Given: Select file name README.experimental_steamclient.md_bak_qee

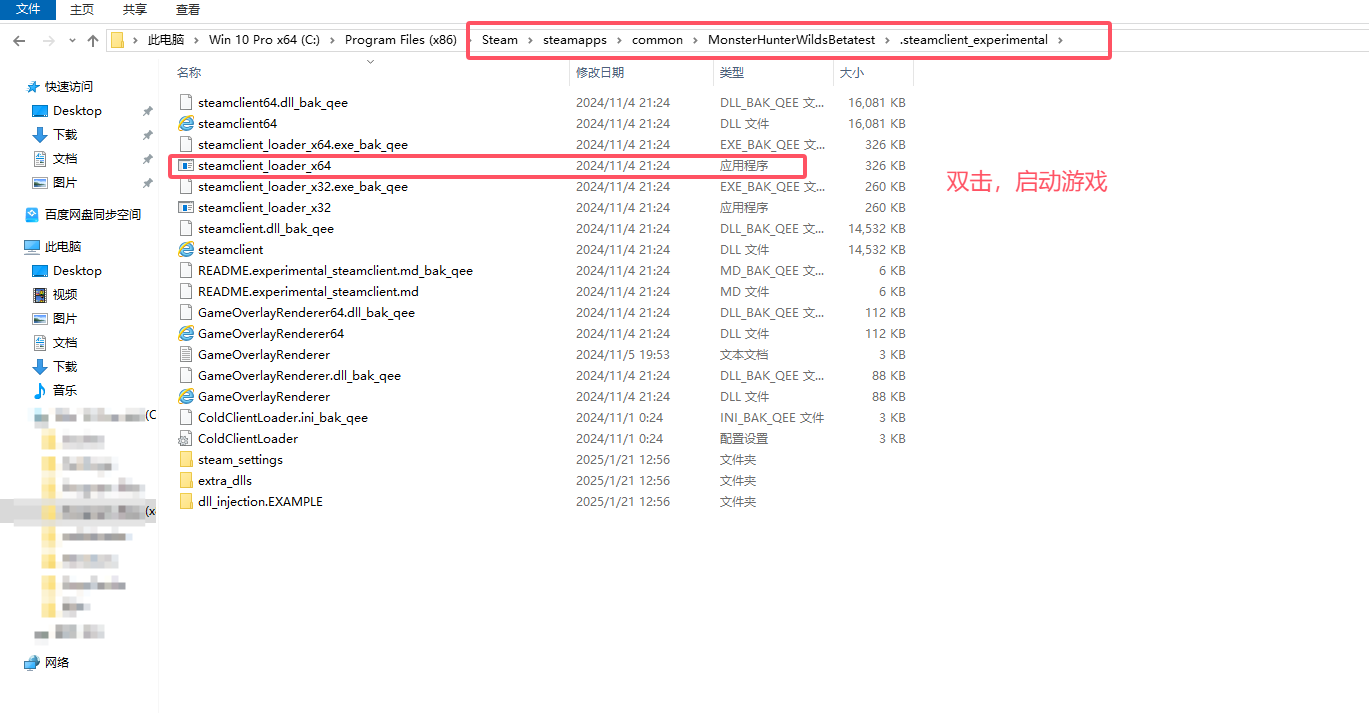Looking at the screenshot, I should [x=335, y=271].
